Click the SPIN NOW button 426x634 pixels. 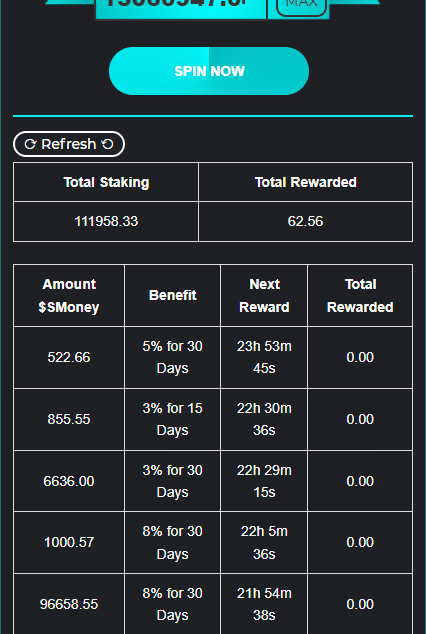[x=209, y=71]
